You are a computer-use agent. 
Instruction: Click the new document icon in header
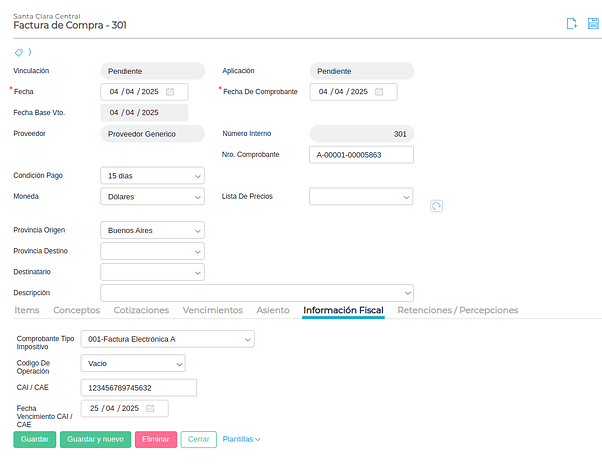click(x=571, y=24)
